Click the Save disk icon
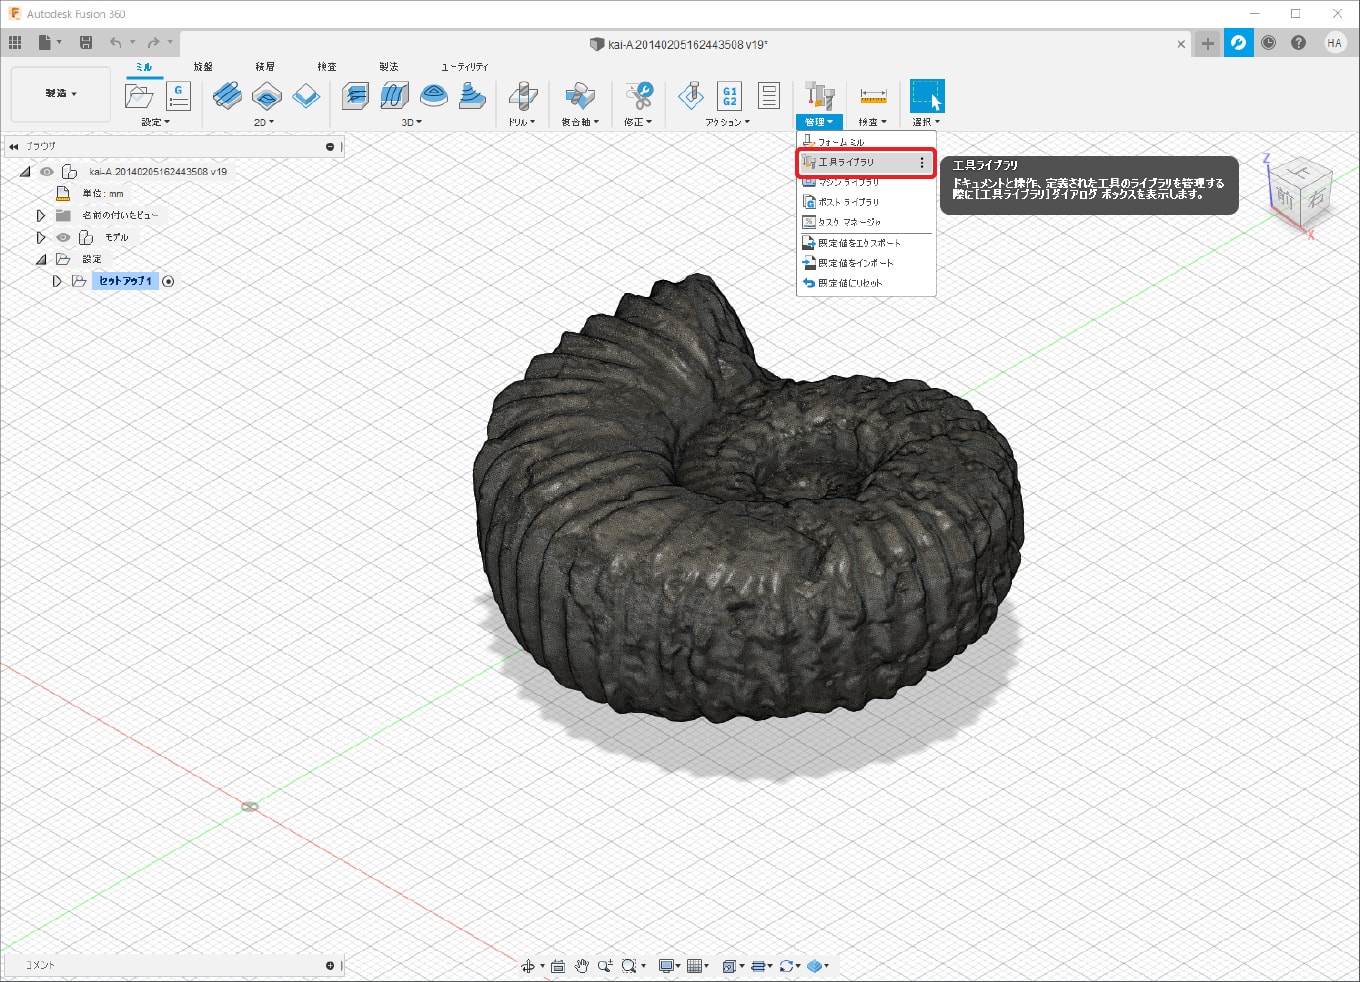Image resolution: width=1360 pixels, height=982 pixels. coord(86,42)
